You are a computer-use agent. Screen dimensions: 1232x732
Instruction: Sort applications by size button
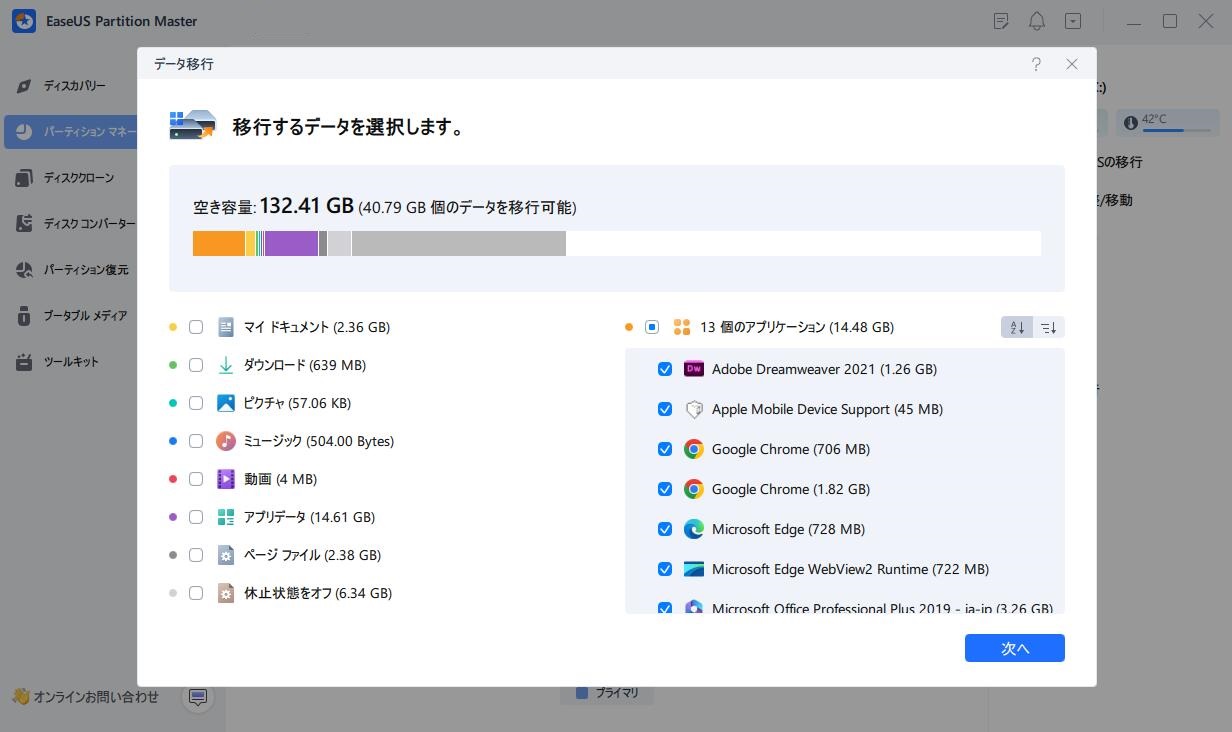pos(1048,327)
